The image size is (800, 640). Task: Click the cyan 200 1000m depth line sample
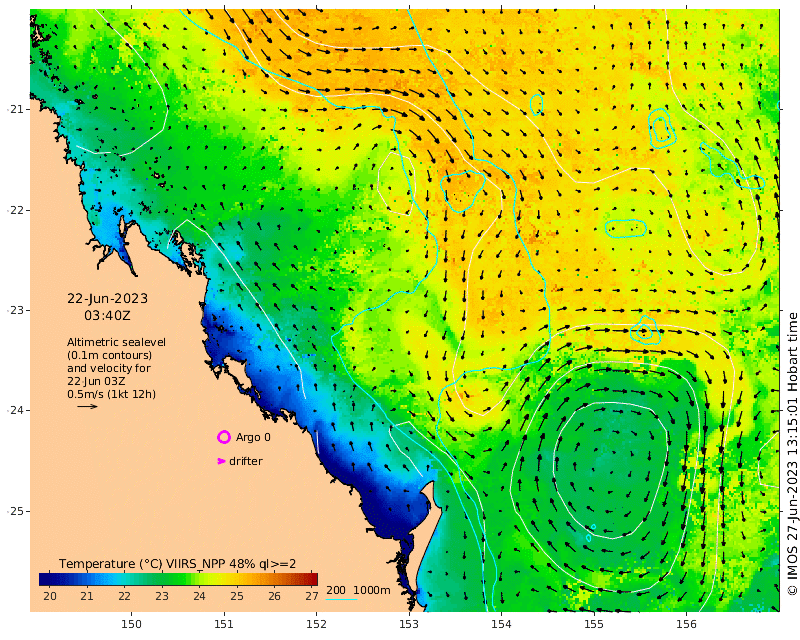341,599
